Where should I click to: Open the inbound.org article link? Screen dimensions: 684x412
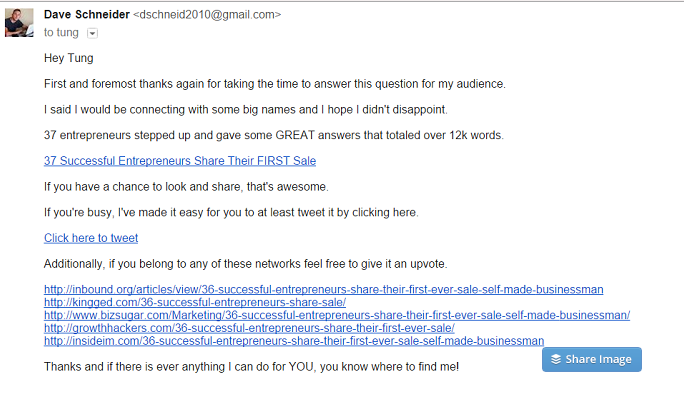(x=323, y=289)
